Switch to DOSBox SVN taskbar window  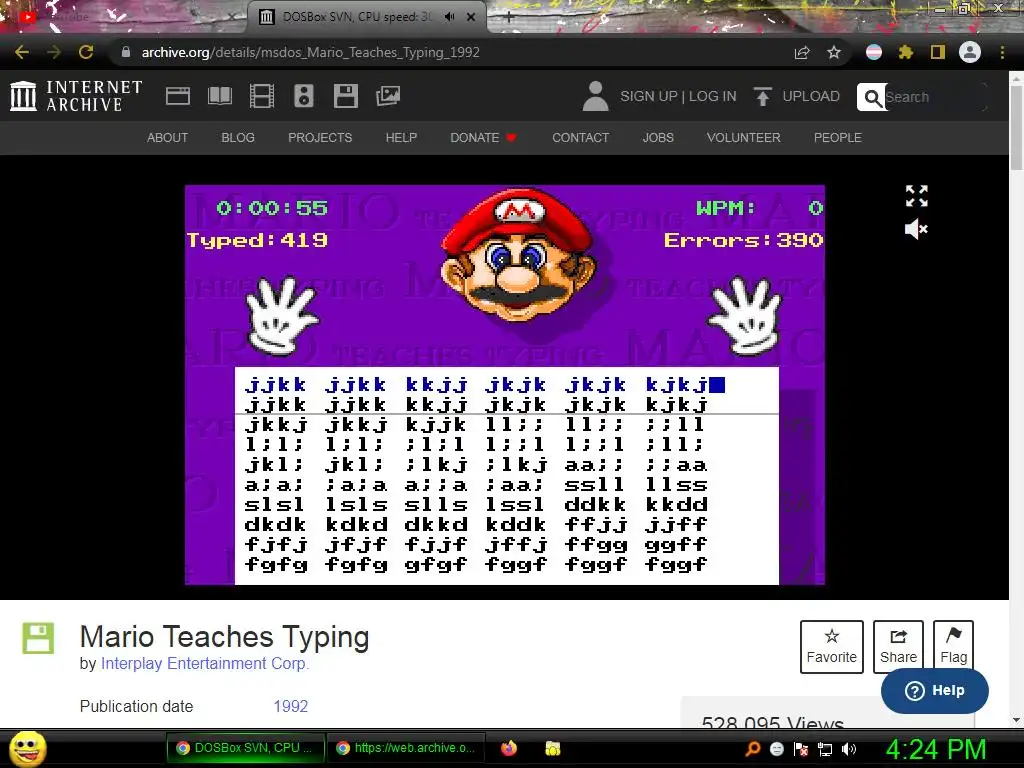tap(244, 748)
